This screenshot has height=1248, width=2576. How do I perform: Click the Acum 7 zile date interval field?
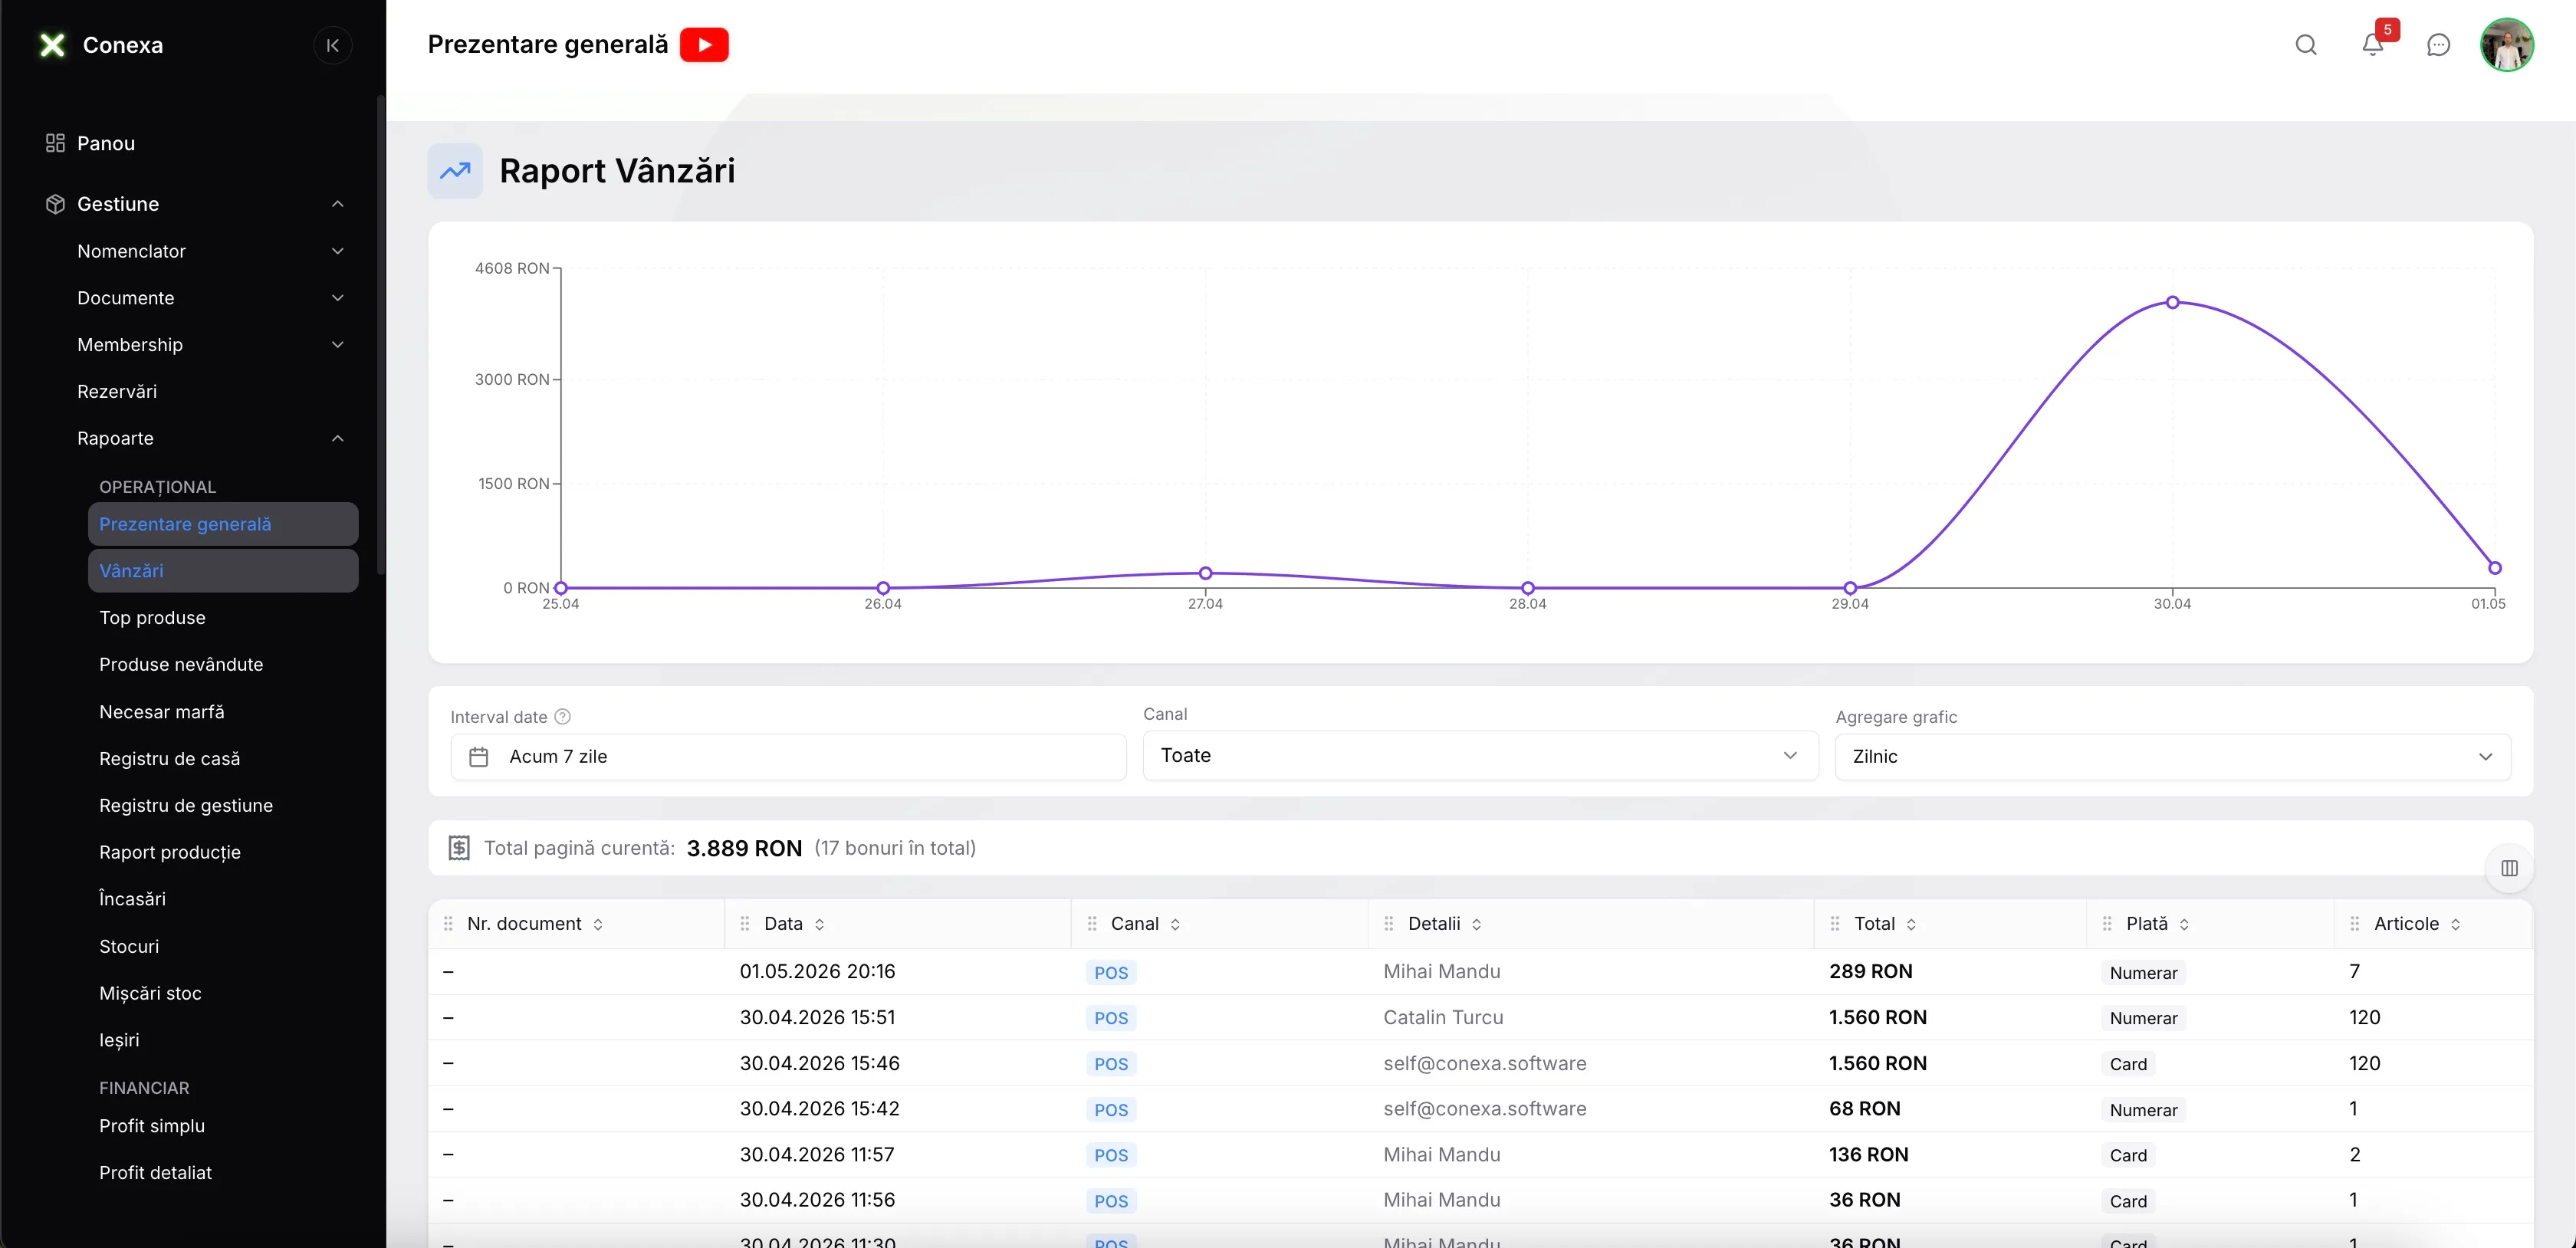(x=788, y=757)
